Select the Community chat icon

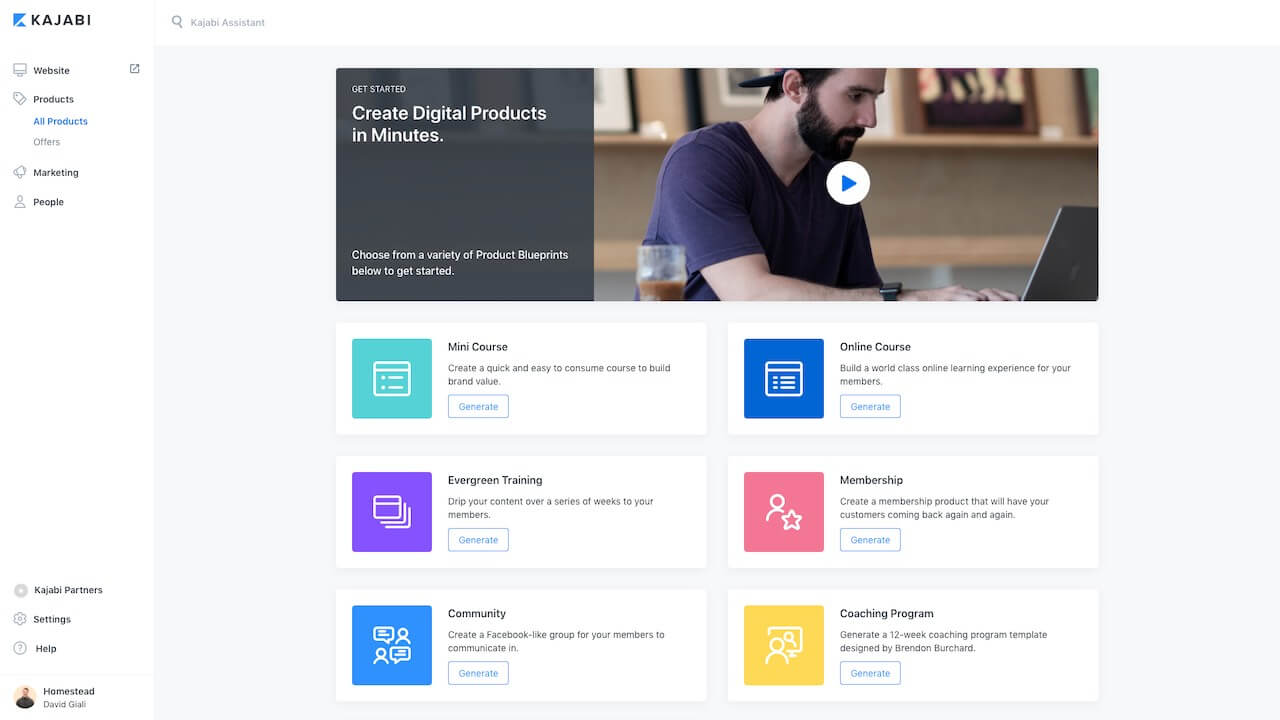[x=392, y=645]
